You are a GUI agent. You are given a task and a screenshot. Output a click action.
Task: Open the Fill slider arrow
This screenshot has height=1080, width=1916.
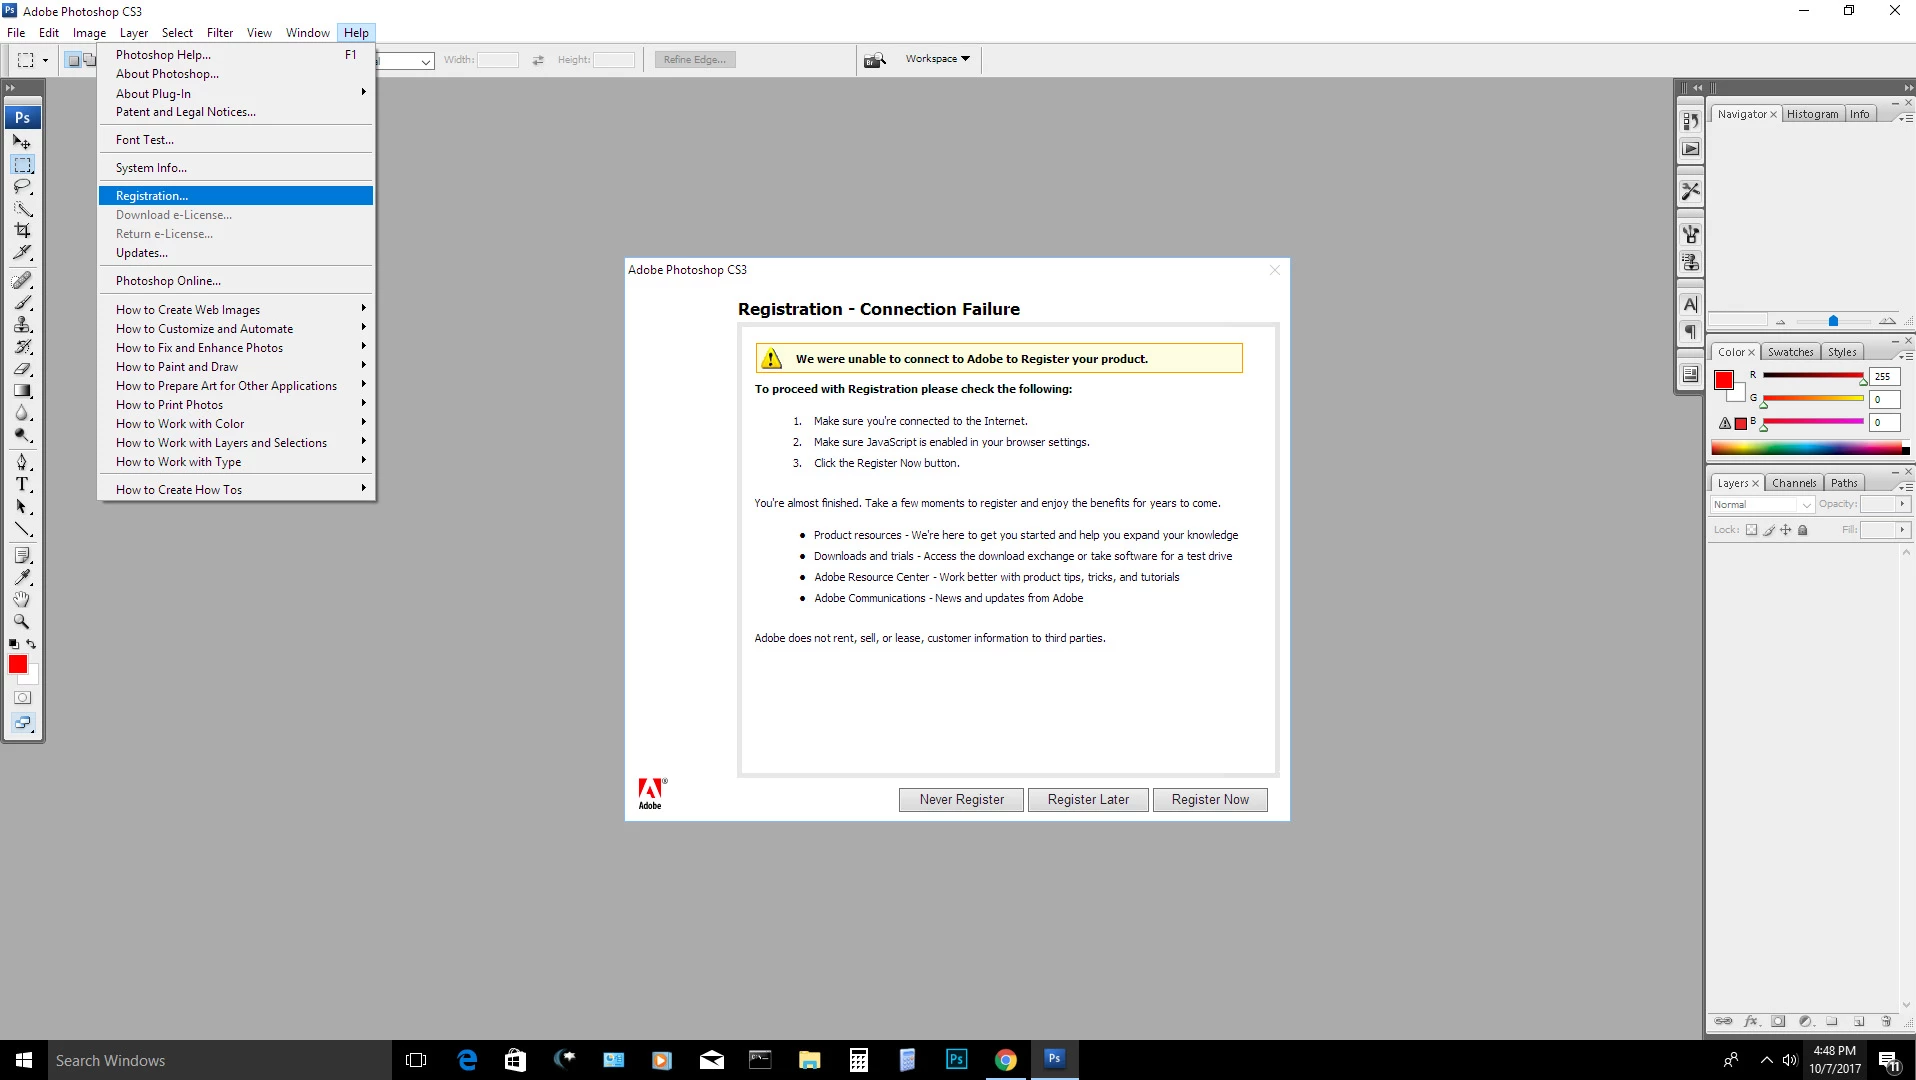(x=1902, y=530)
